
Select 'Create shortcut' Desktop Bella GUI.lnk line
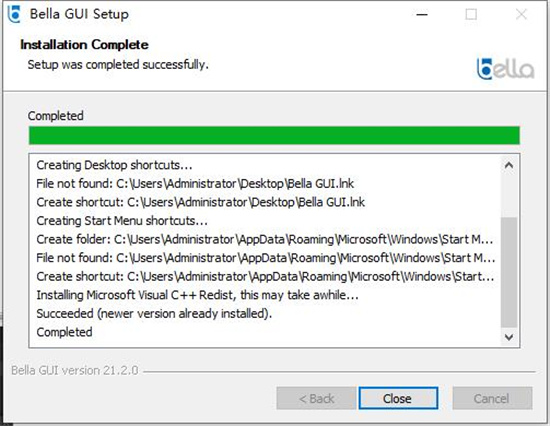coord(200,202)
